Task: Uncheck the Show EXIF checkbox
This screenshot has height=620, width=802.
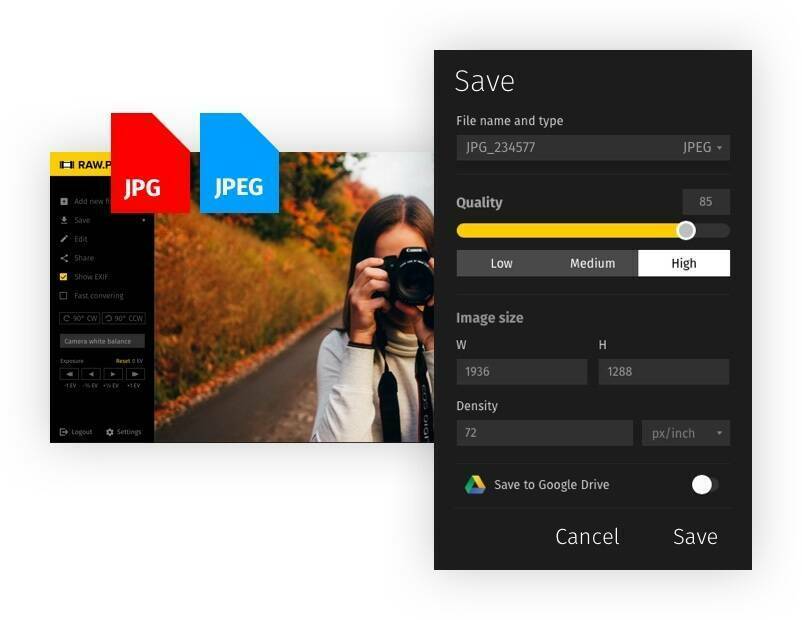Action: [63, 277]
